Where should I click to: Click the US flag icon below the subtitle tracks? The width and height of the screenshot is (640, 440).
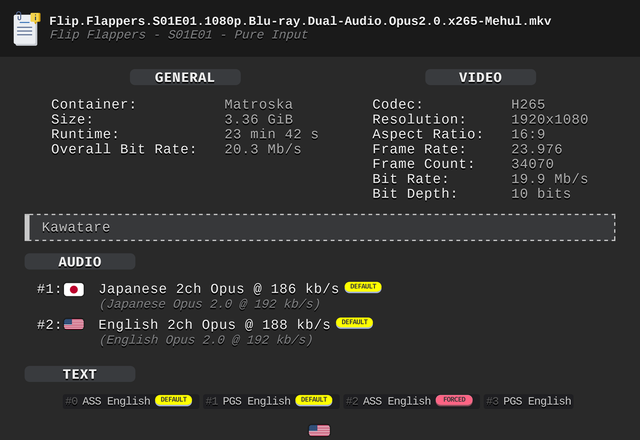point(319,430)
